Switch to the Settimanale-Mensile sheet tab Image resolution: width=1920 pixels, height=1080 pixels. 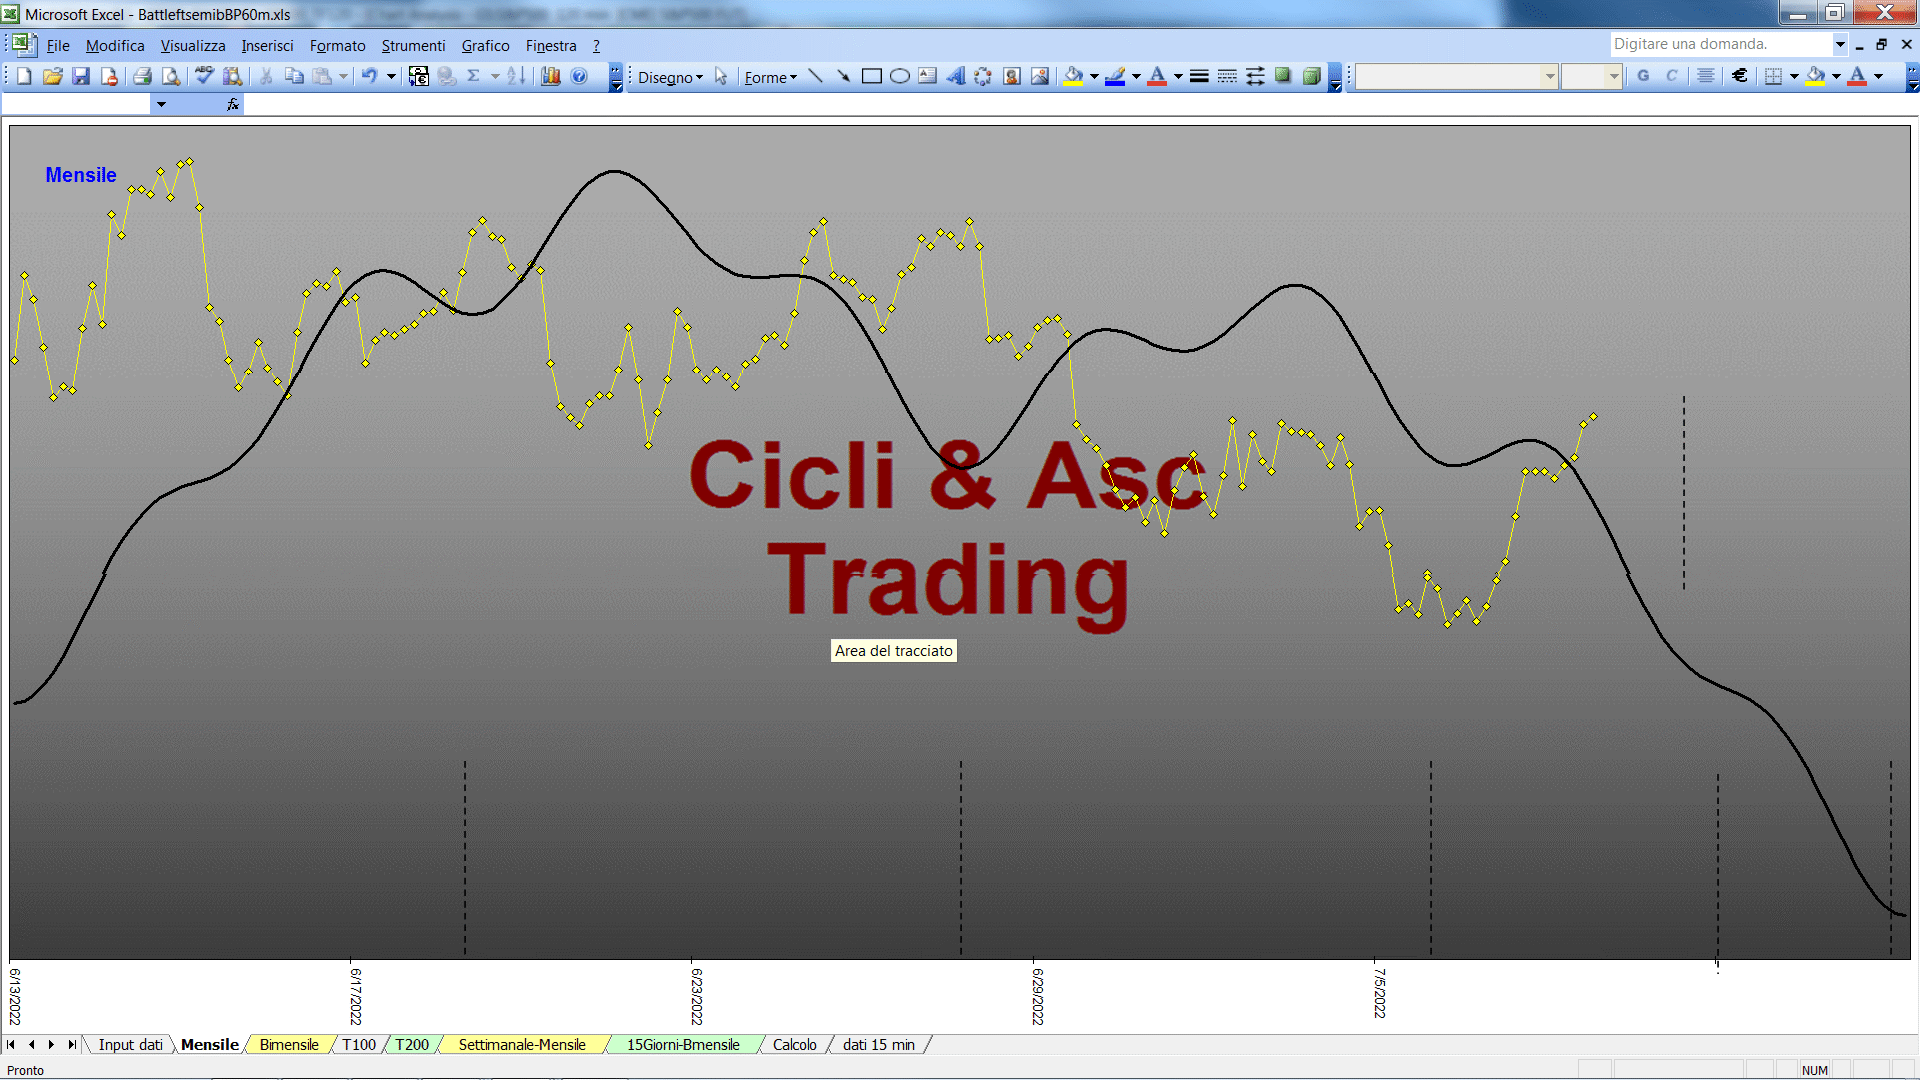522,1044
